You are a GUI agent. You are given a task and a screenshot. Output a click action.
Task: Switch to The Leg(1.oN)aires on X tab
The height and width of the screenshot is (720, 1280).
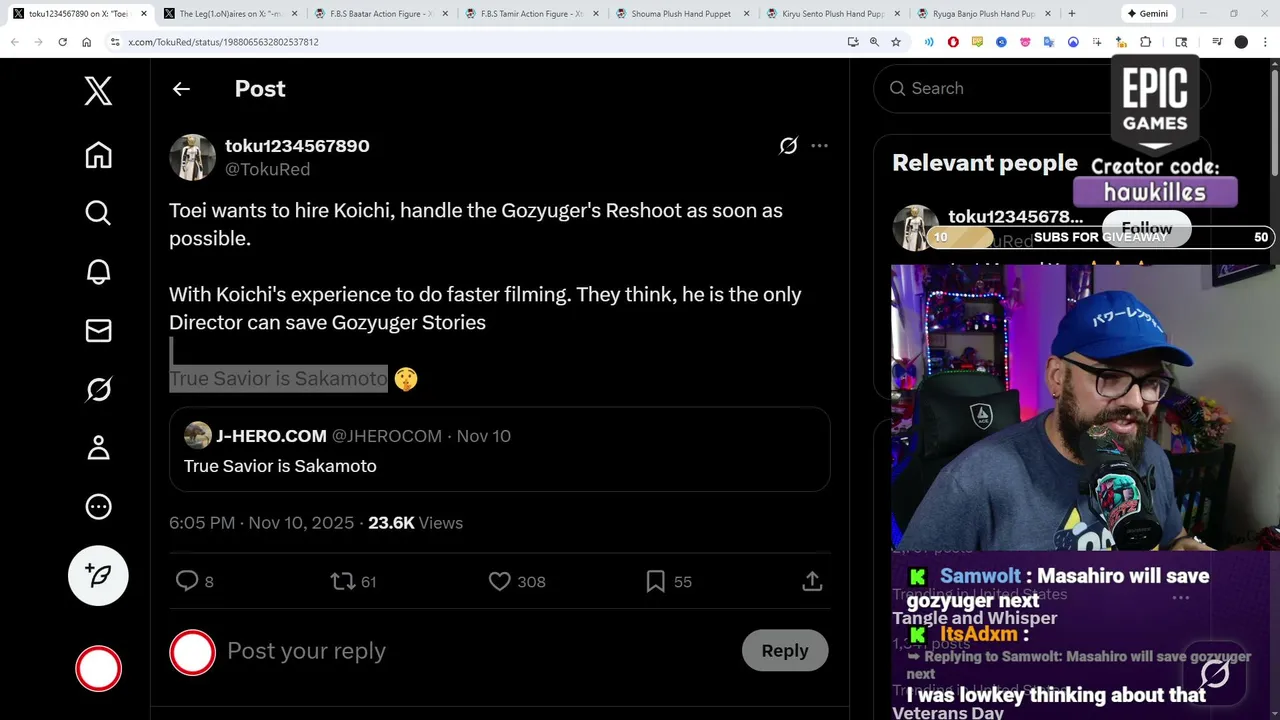click(x=229, y=14)
